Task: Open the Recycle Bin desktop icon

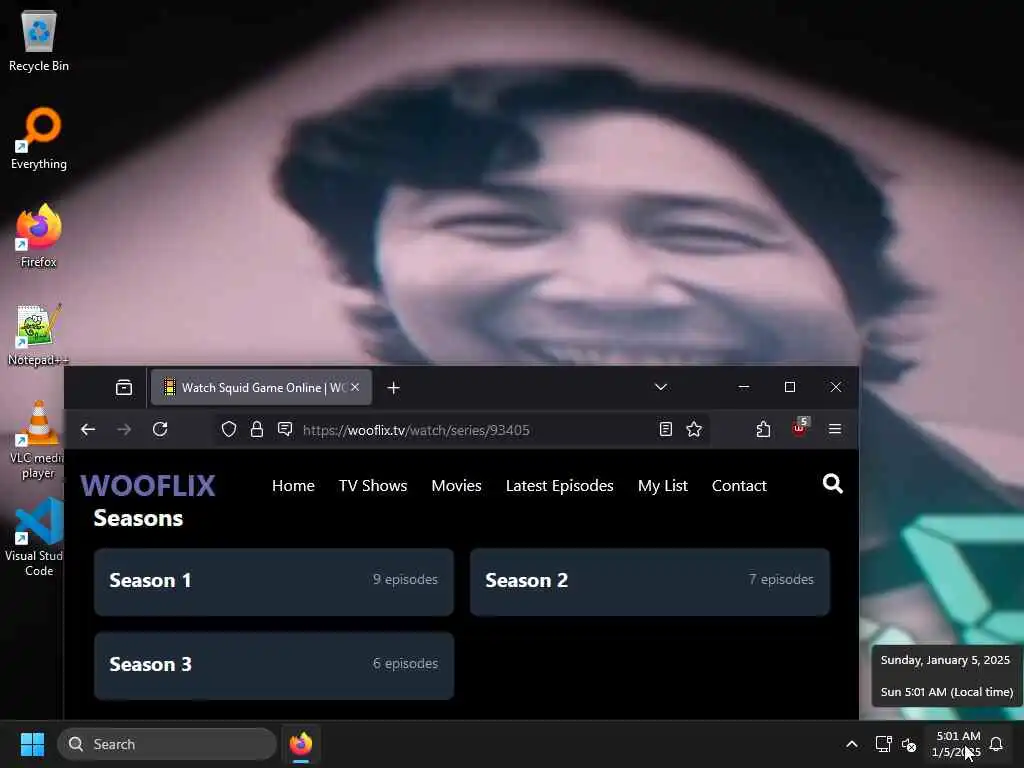Action: pyautogui.click(x=39, y=40)
